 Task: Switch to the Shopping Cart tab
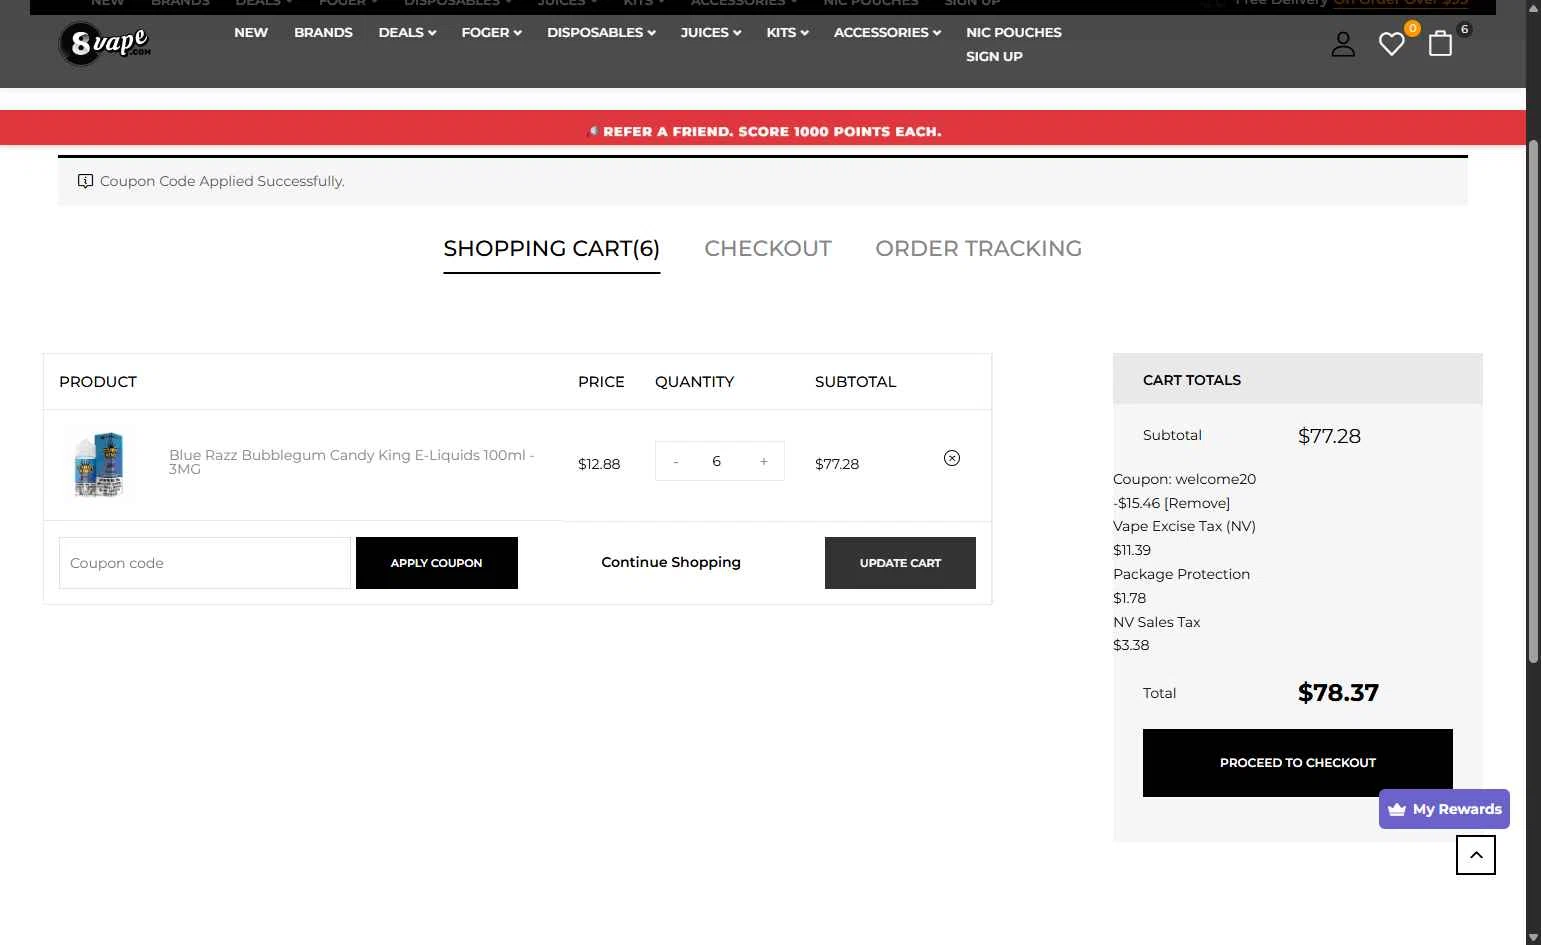point(552,249)
